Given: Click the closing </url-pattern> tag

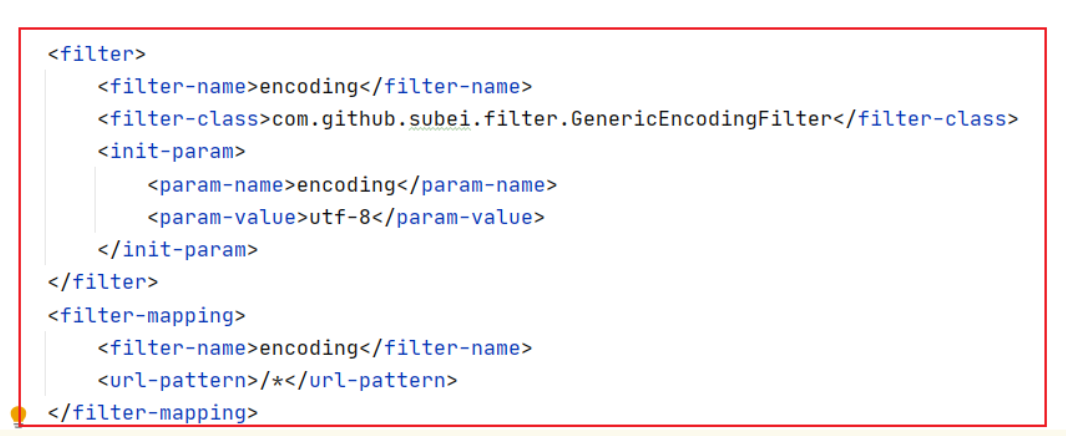Looking at the screenshot, I should tap(371, 380).
